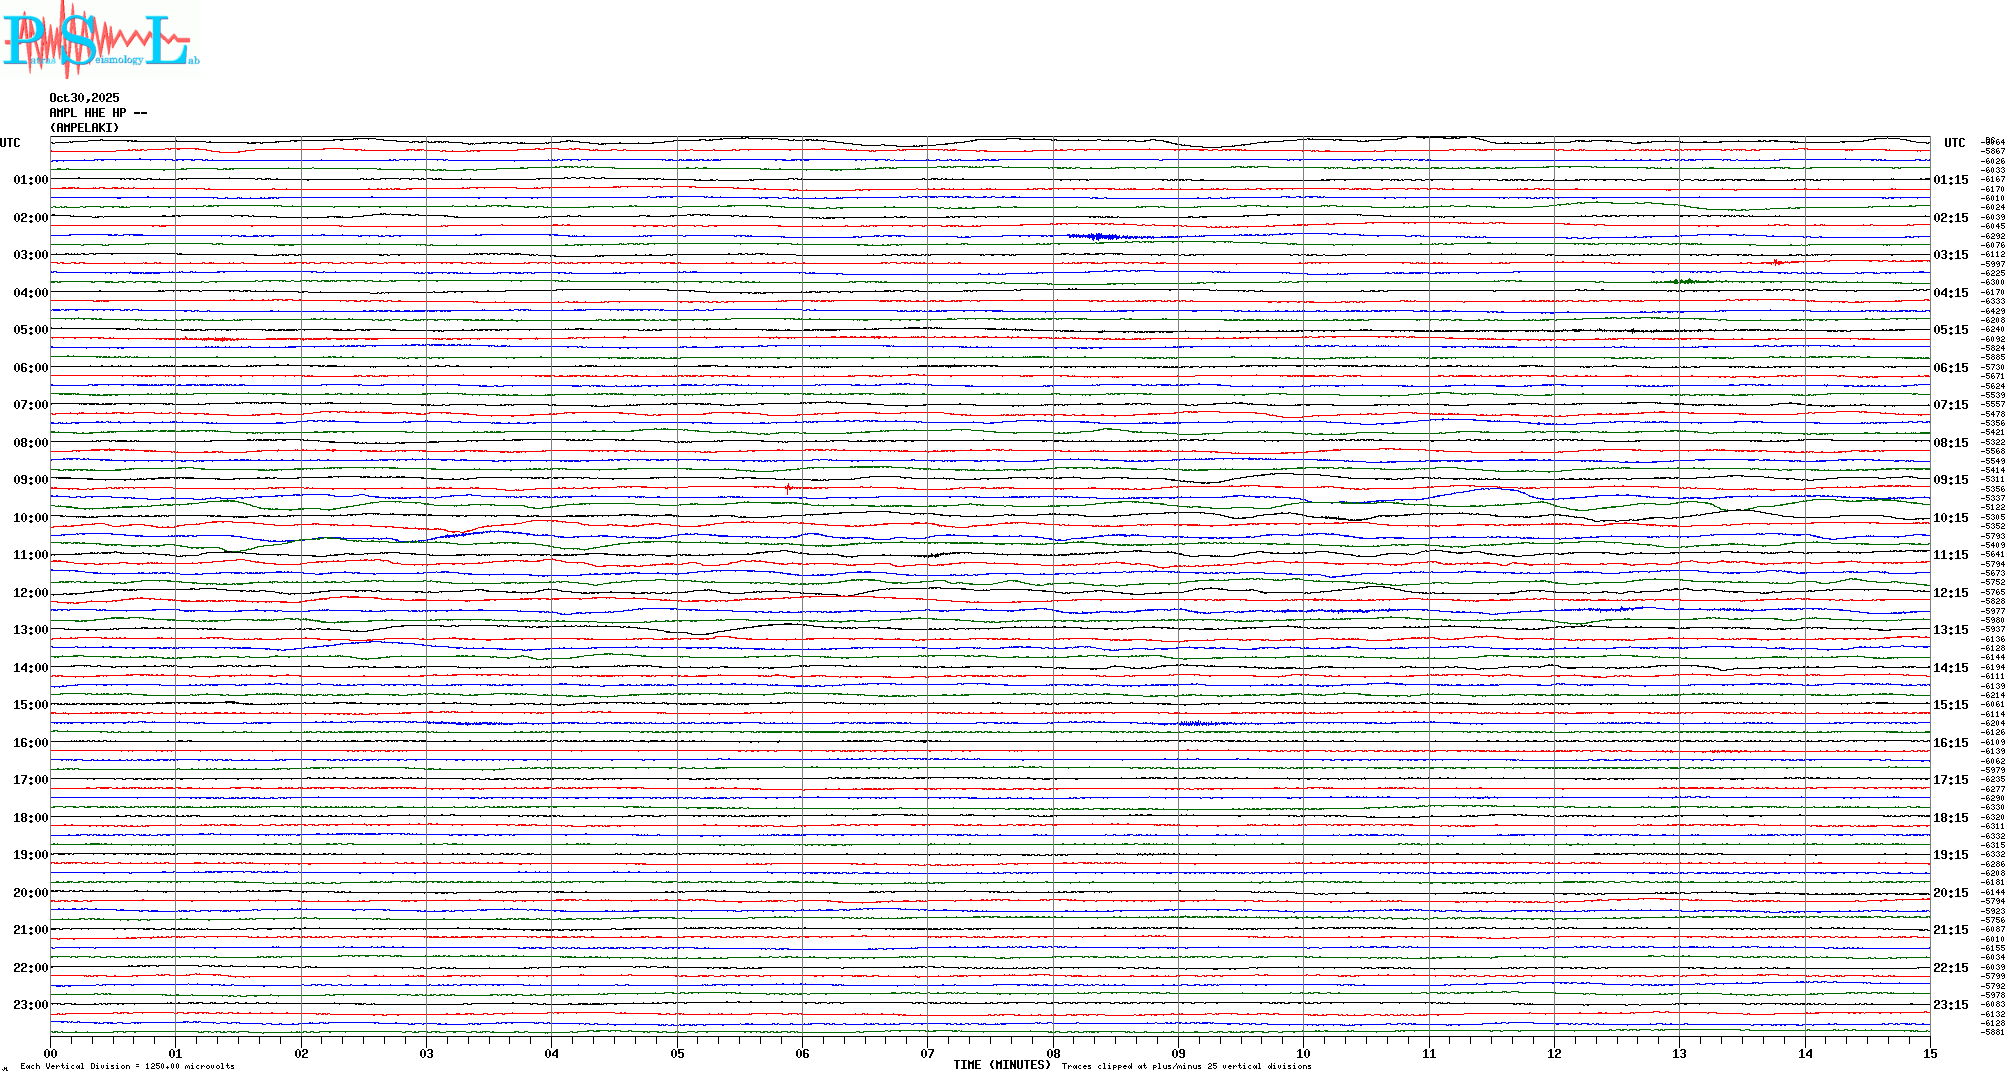This screenshot has width=2010, height=1080.
Task: Click the left UTC axis label
Action: pyautogui.click(x=10, y=143)
